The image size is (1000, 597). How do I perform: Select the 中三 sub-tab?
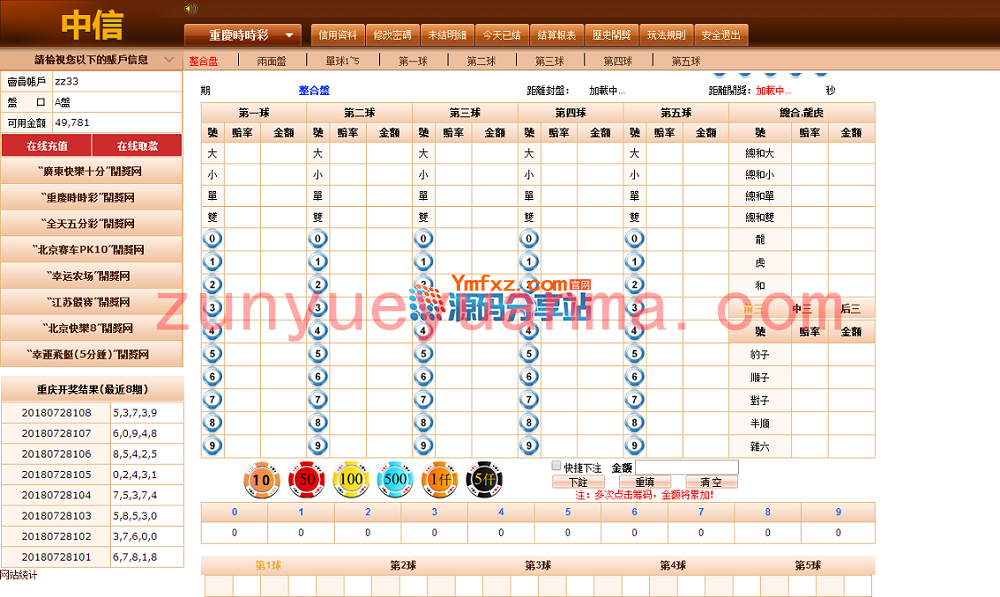pos(802,309)
